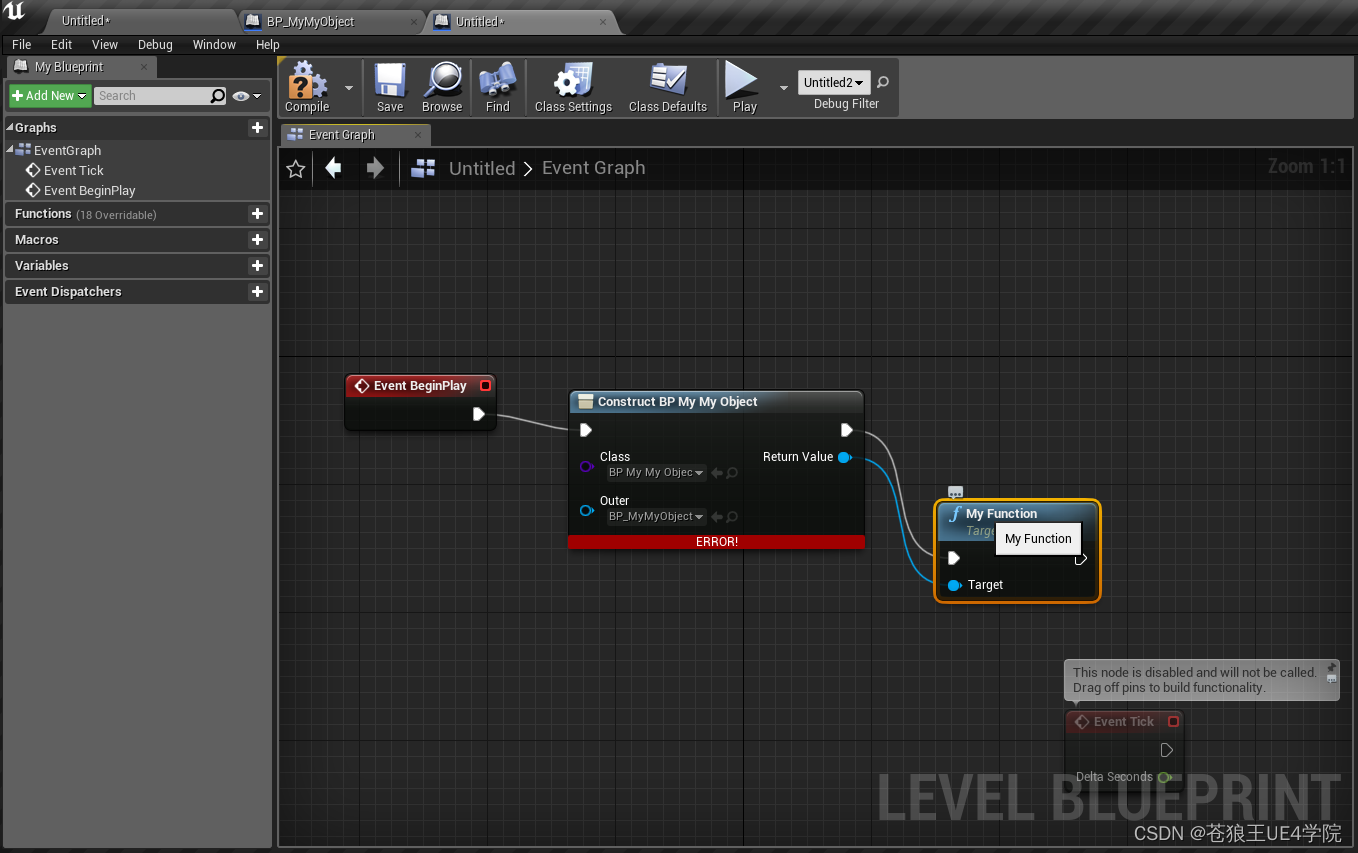1358x853 pixels.
Task: Open the File menu
Action: (22, 44)
